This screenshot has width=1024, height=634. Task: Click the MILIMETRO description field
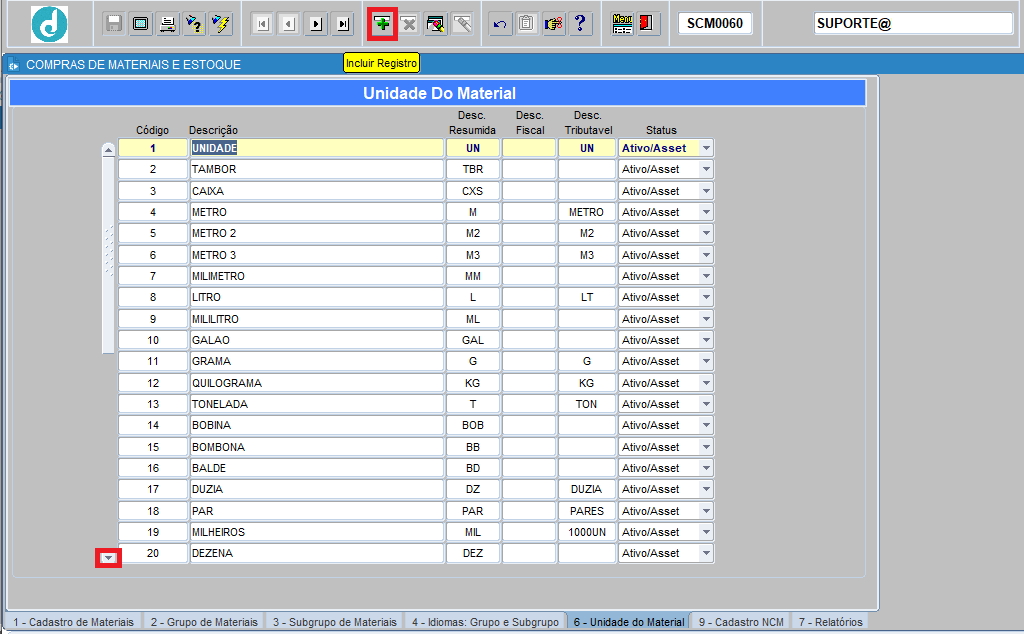317,276
